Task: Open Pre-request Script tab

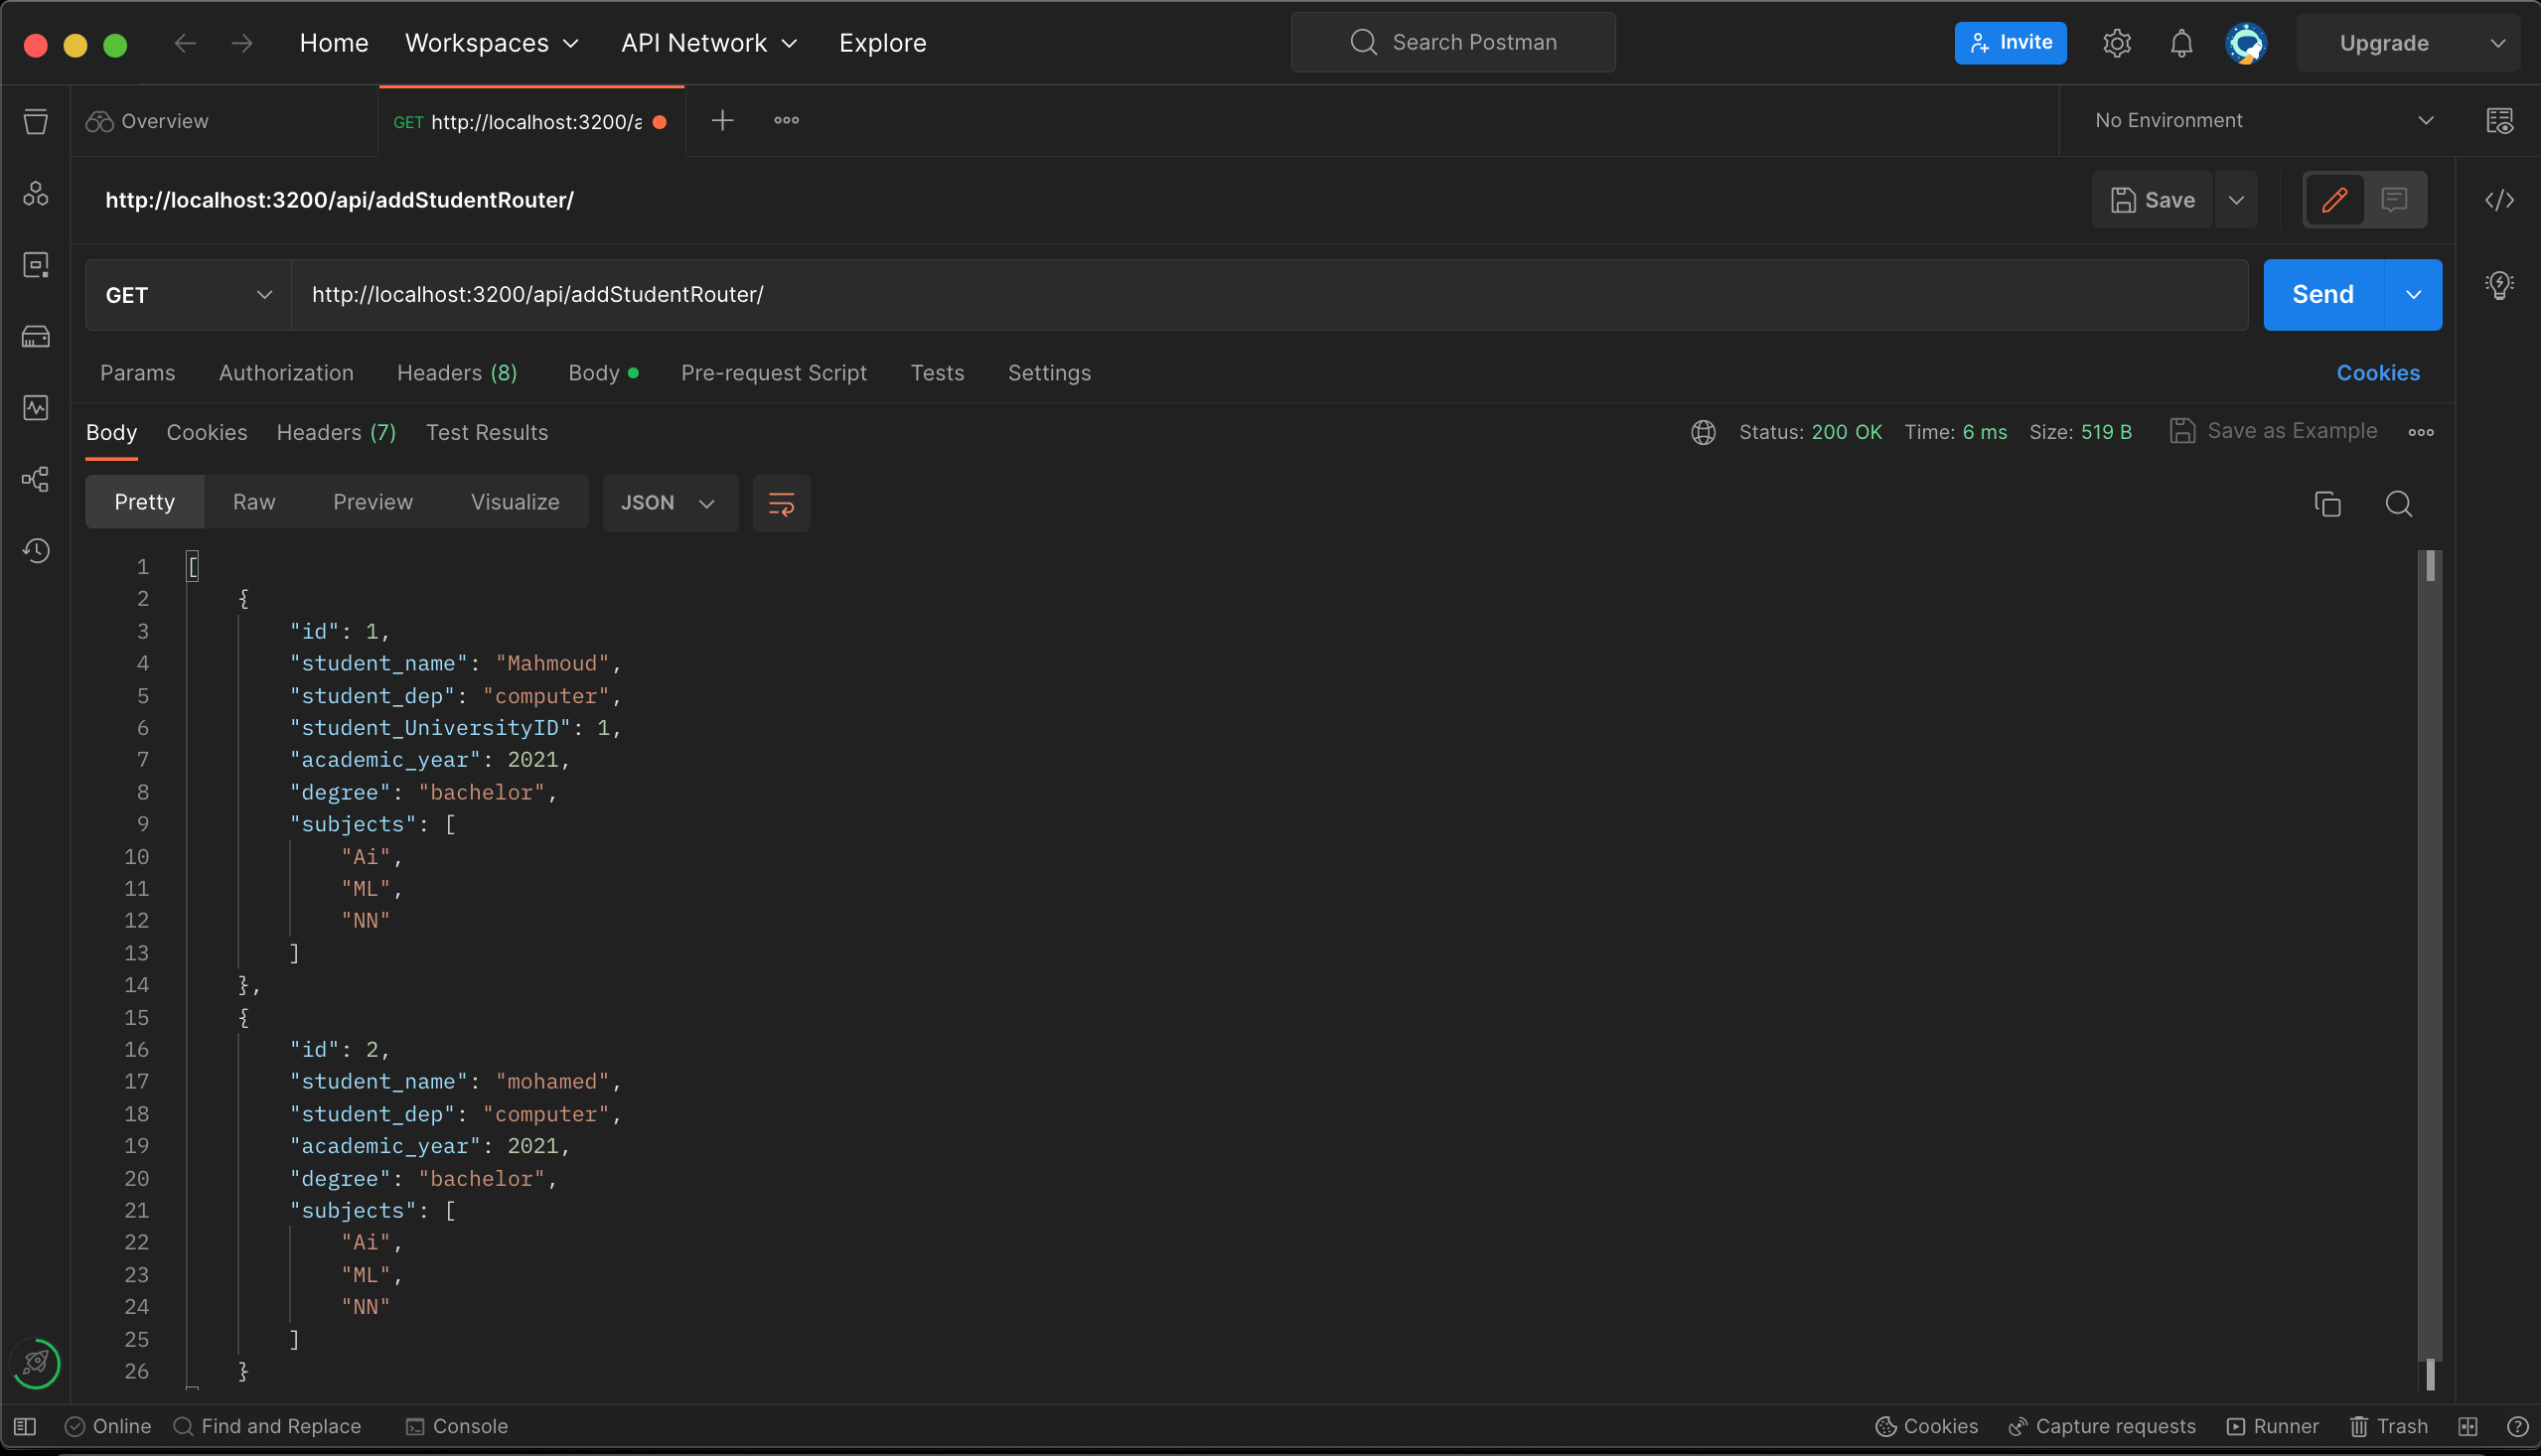Action: (x=774, y=373)
